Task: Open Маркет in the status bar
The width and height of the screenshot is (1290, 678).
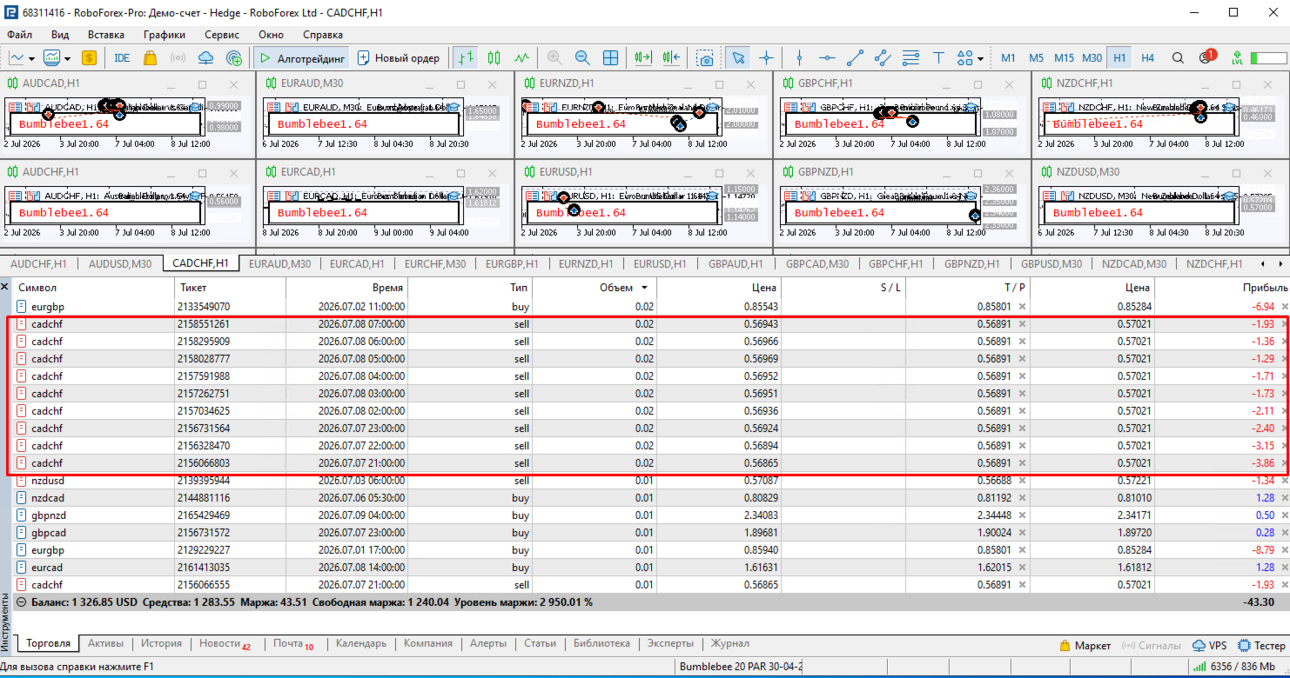Action: (1084, 646)
